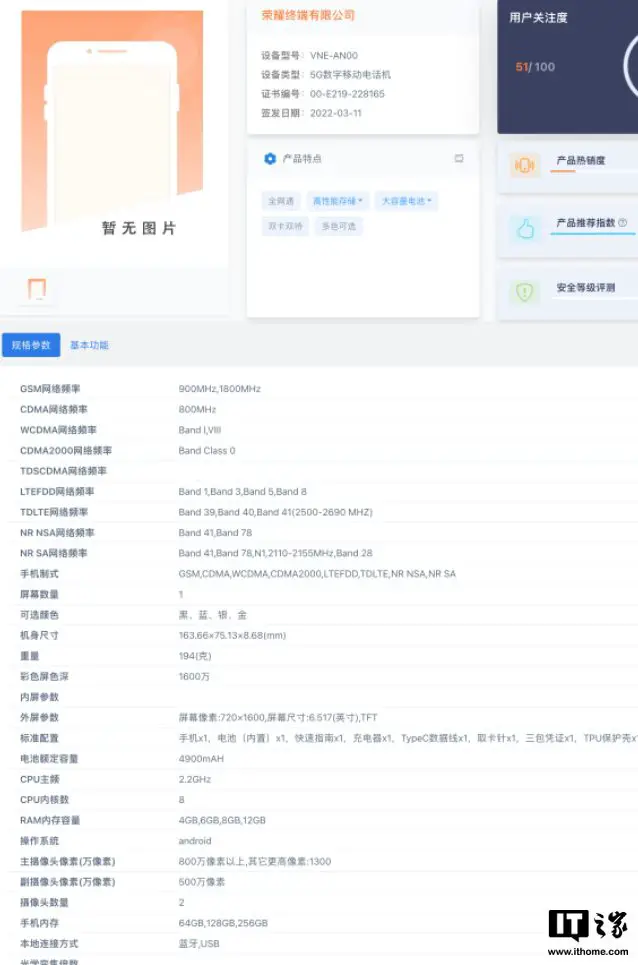Click the value Band Class 0

point(207,450)
